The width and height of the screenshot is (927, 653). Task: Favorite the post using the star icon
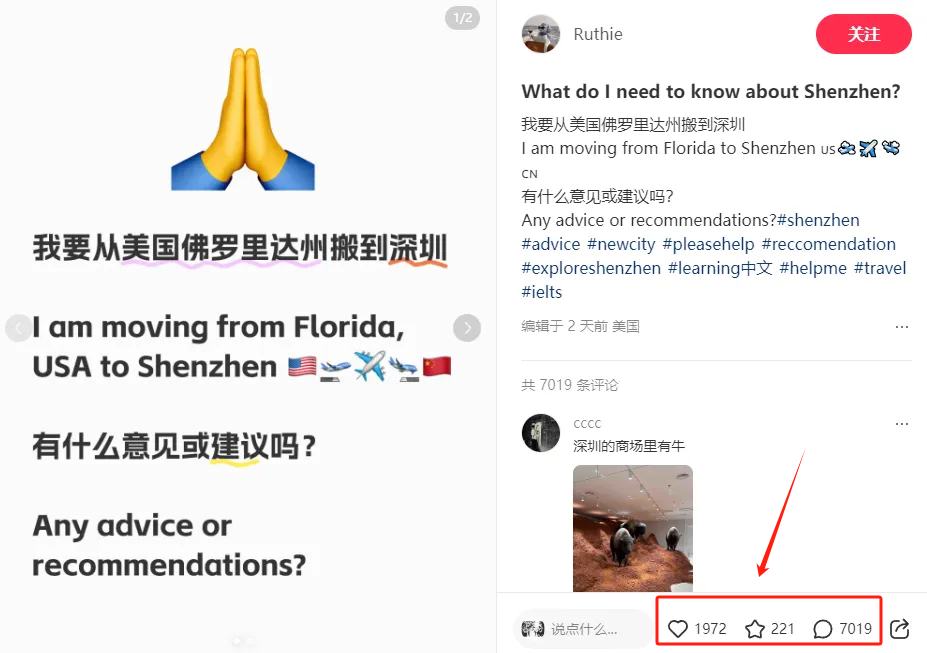coord(754,628)
